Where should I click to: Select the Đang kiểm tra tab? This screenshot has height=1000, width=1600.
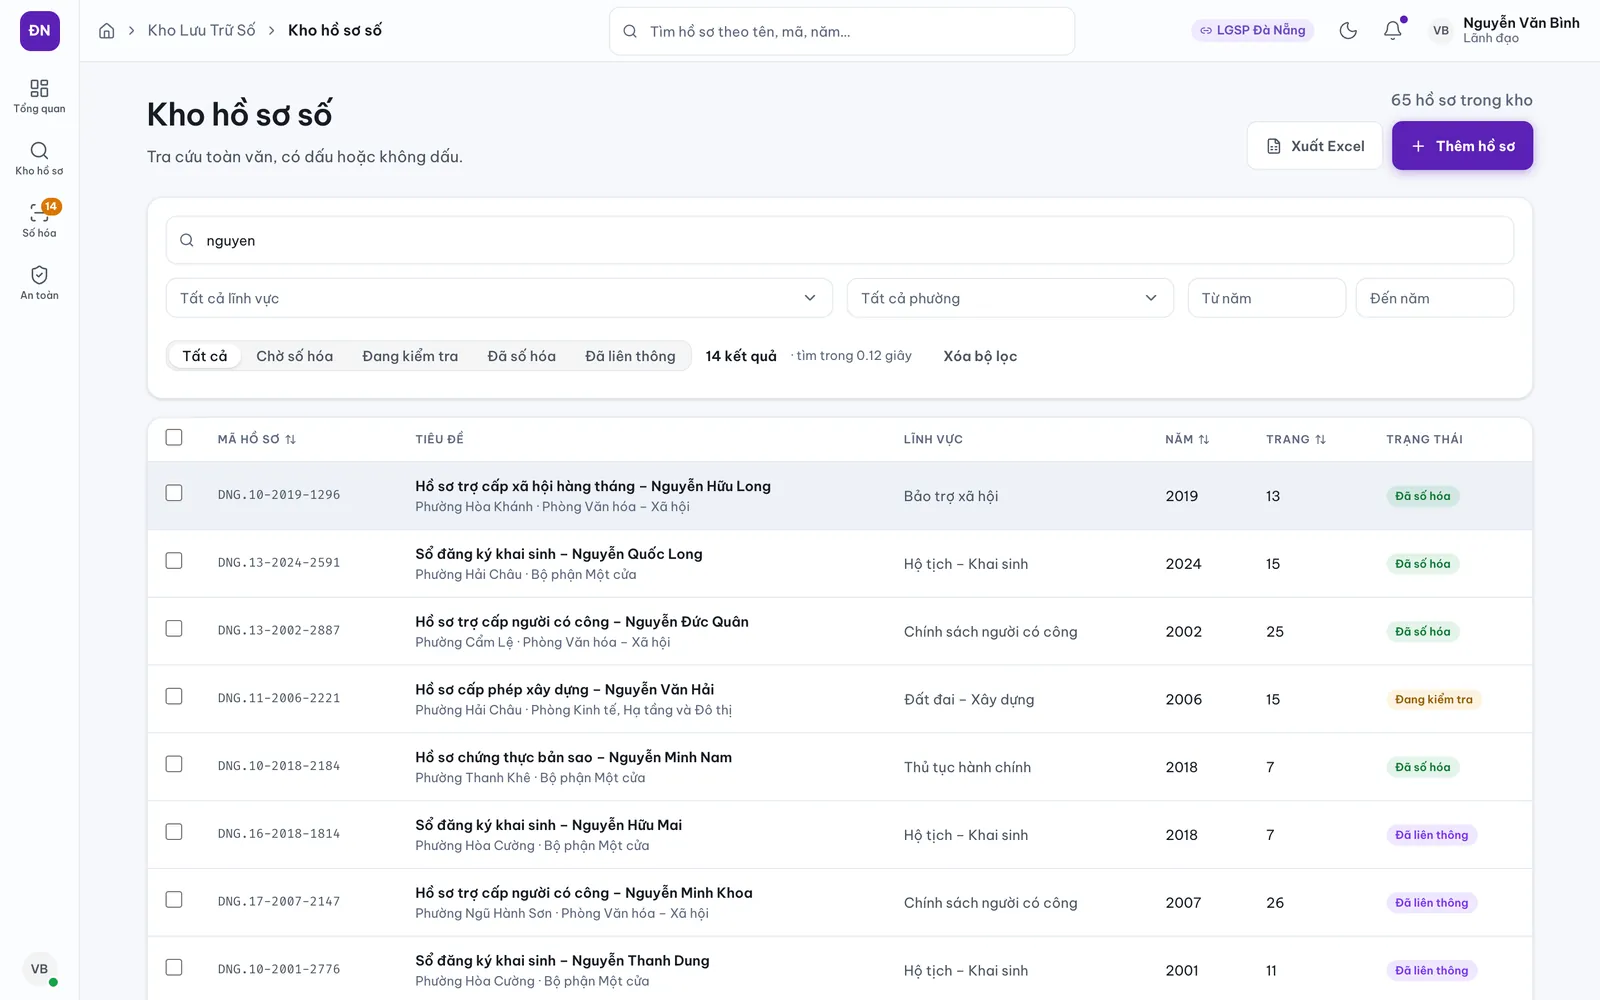[x=410, y=356]
